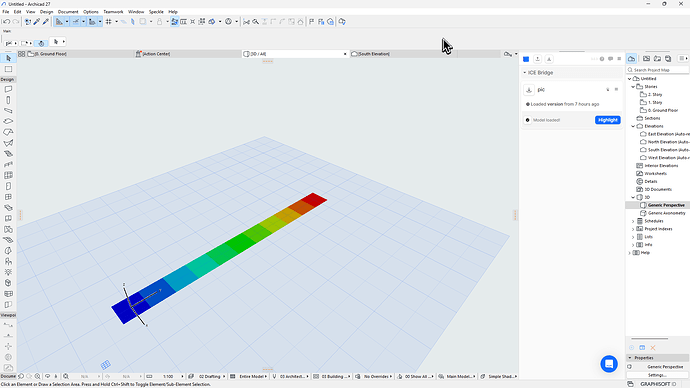
Task: Switch navigator to Project Map icon
Action: point(631,59)
